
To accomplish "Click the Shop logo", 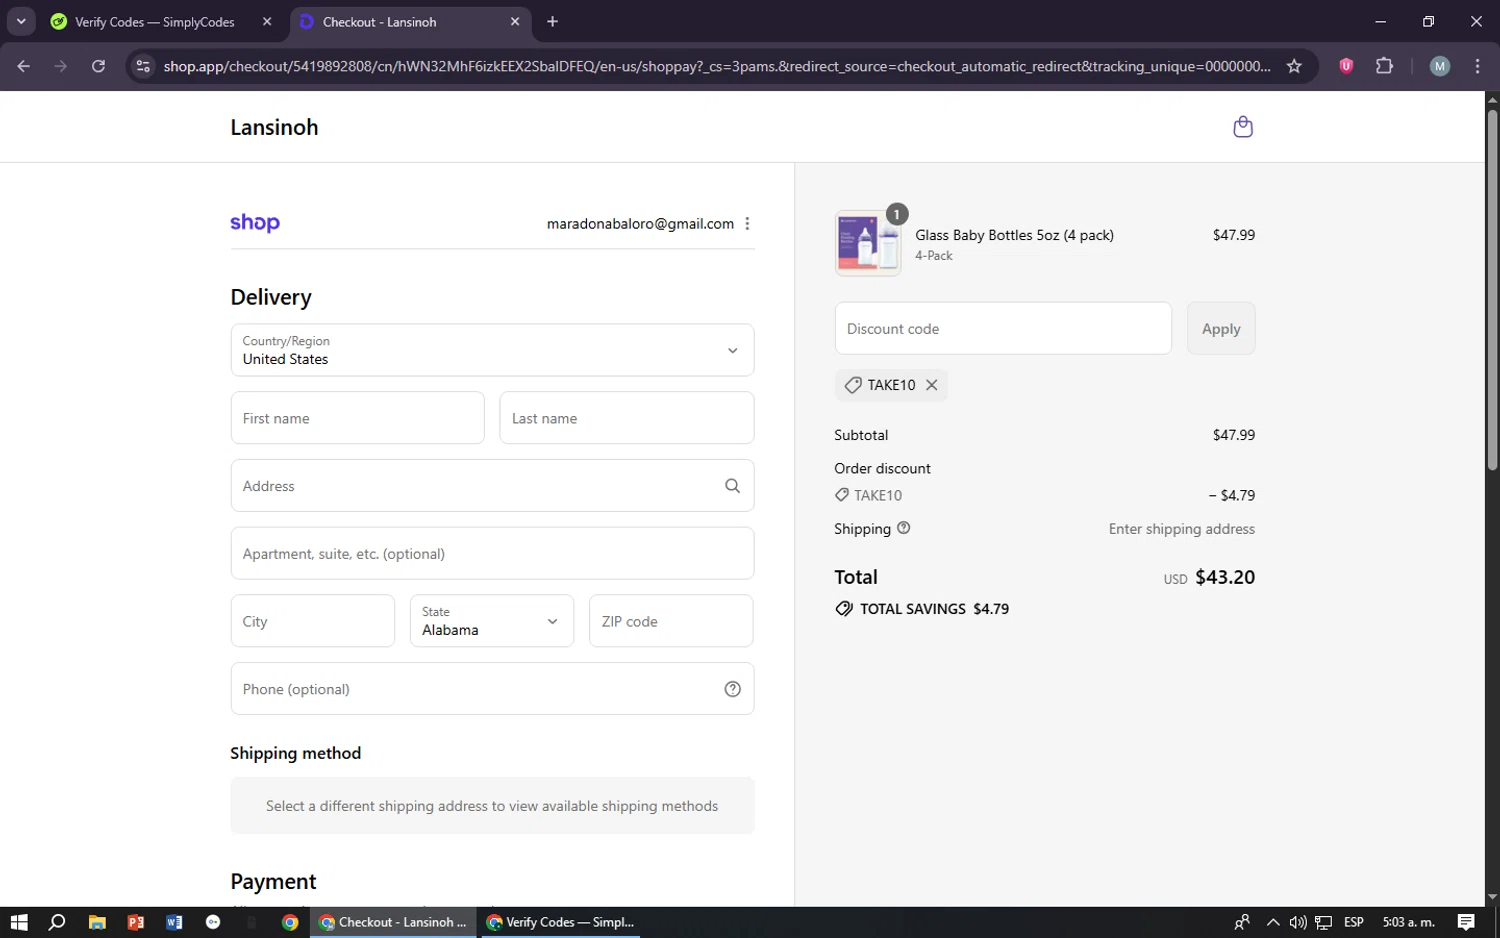I will coord(255,223).
